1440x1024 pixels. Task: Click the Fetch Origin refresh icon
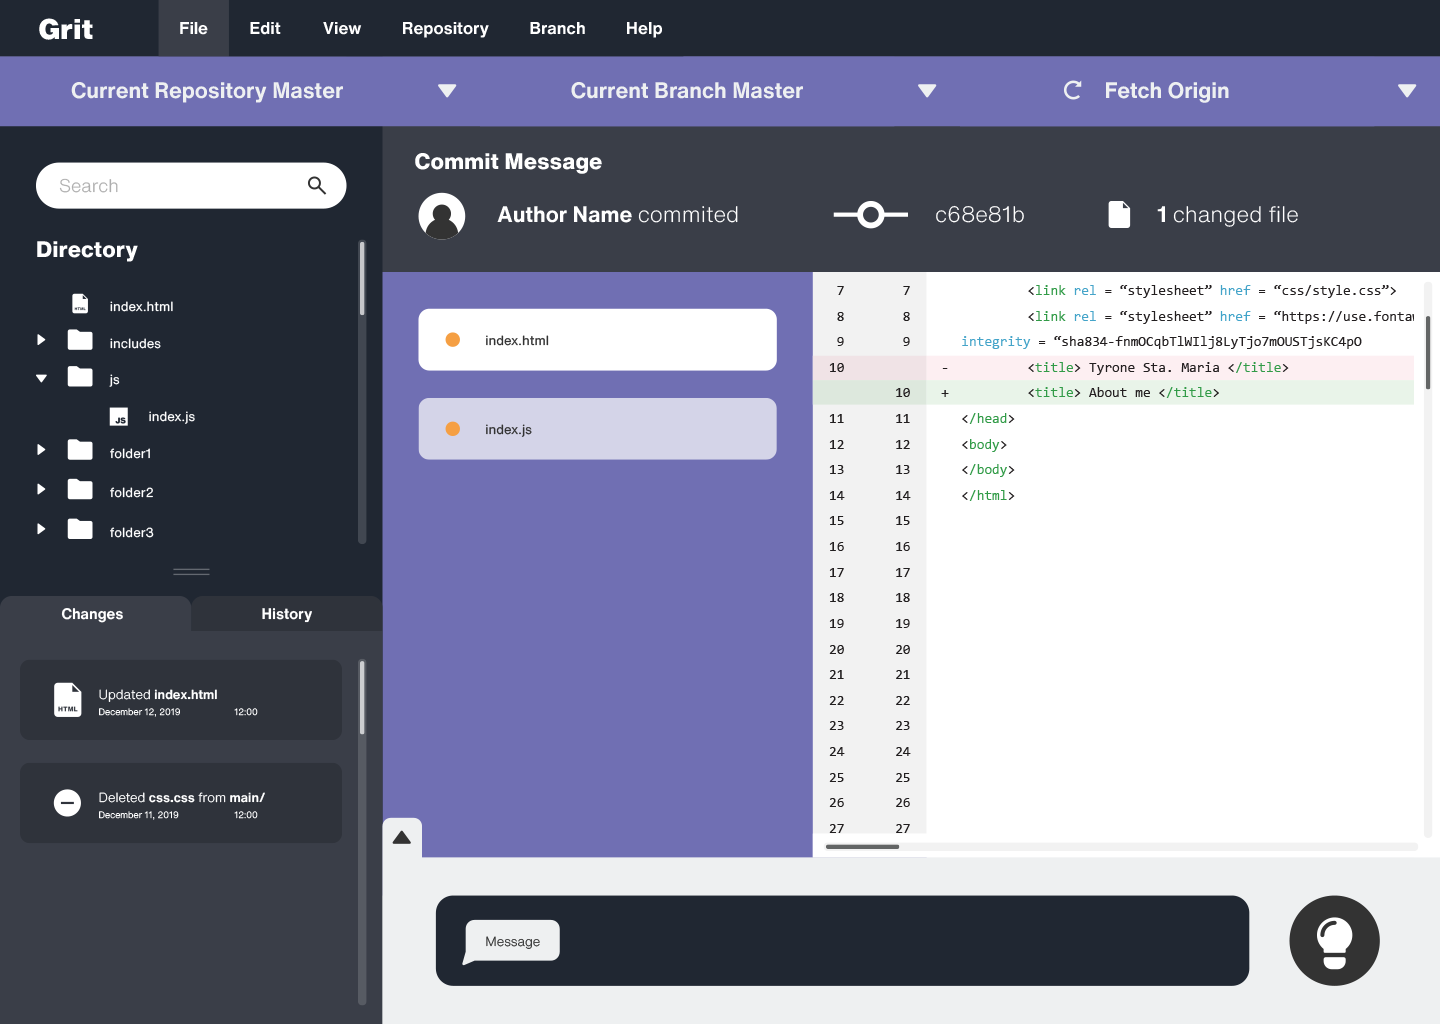pos(1072,91)
